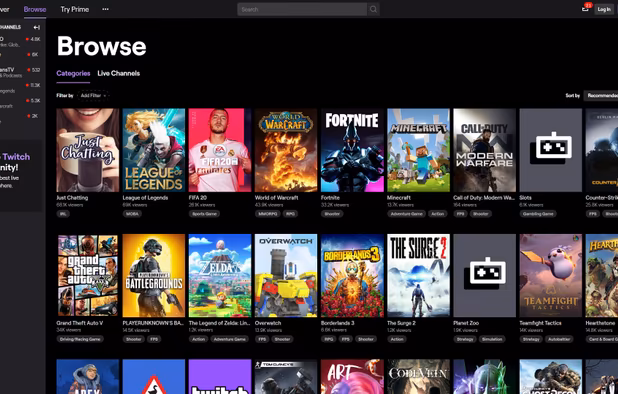Open the Borderlands 3 cover art
The height and width of the screenshot is (394, 618).
tap(352, 275)
